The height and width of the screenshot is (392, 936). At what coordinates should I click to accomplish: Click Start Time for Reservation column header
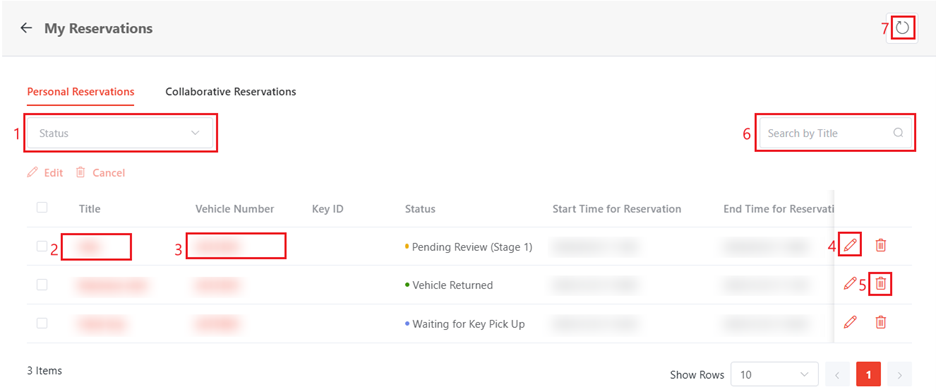point(617,209)
